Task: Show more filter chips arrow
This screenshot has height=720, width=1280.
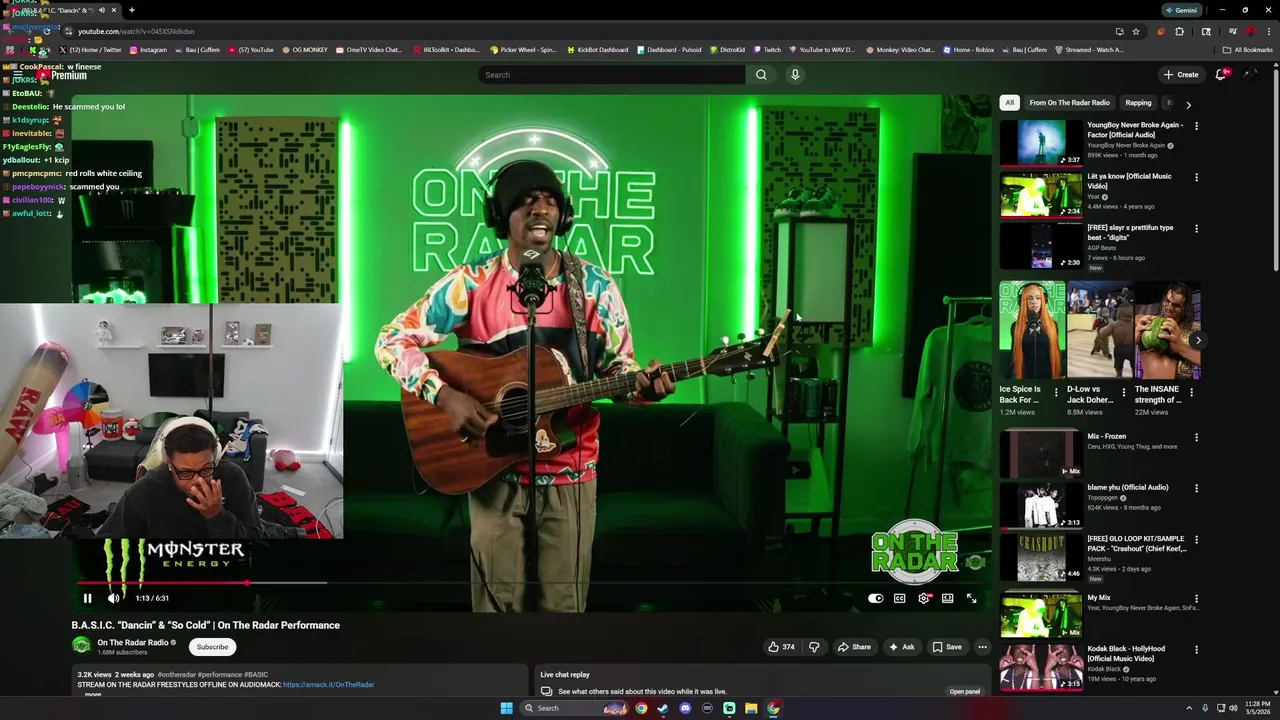Action: (x=1188, y=104)
